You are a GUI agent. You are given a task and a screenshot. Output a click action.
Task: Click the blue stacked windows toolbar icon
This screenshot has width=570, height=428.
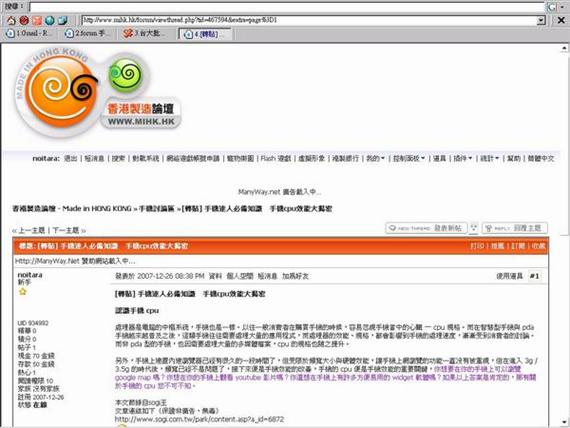coord(63,20)
